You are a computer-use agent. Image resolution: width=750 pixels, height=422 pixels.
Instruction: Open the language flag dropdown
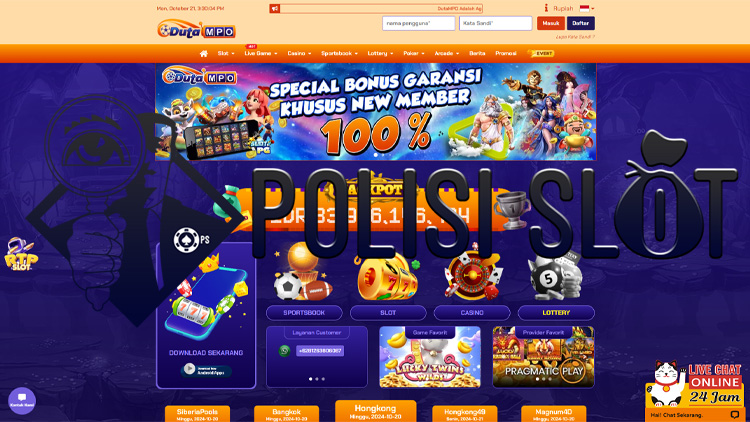(x=587, y=8)
